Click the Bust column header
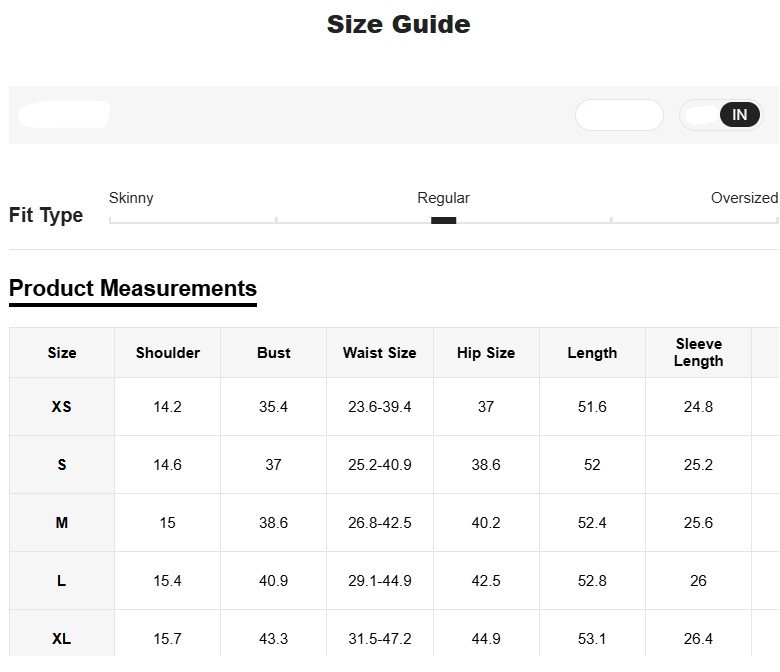Viewport: 780px width, 672px height. click(273, 353)
